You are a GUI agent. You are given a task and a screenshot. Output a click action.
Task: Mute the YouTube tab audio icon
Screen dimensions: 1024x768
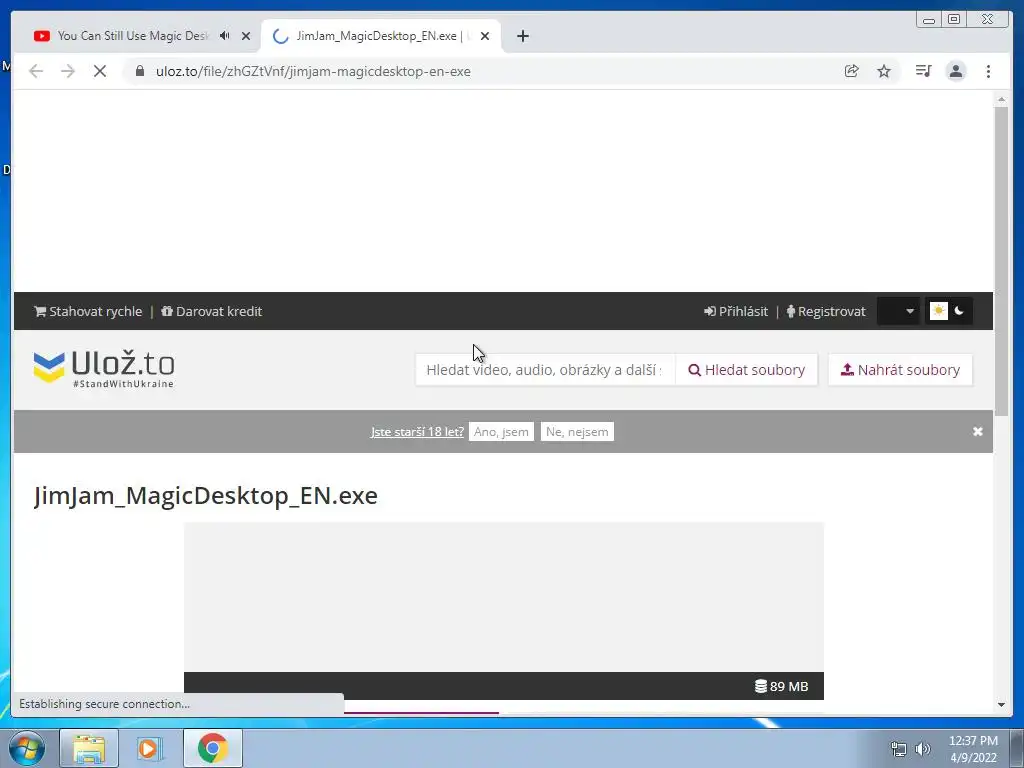click(x=225, y=36)
